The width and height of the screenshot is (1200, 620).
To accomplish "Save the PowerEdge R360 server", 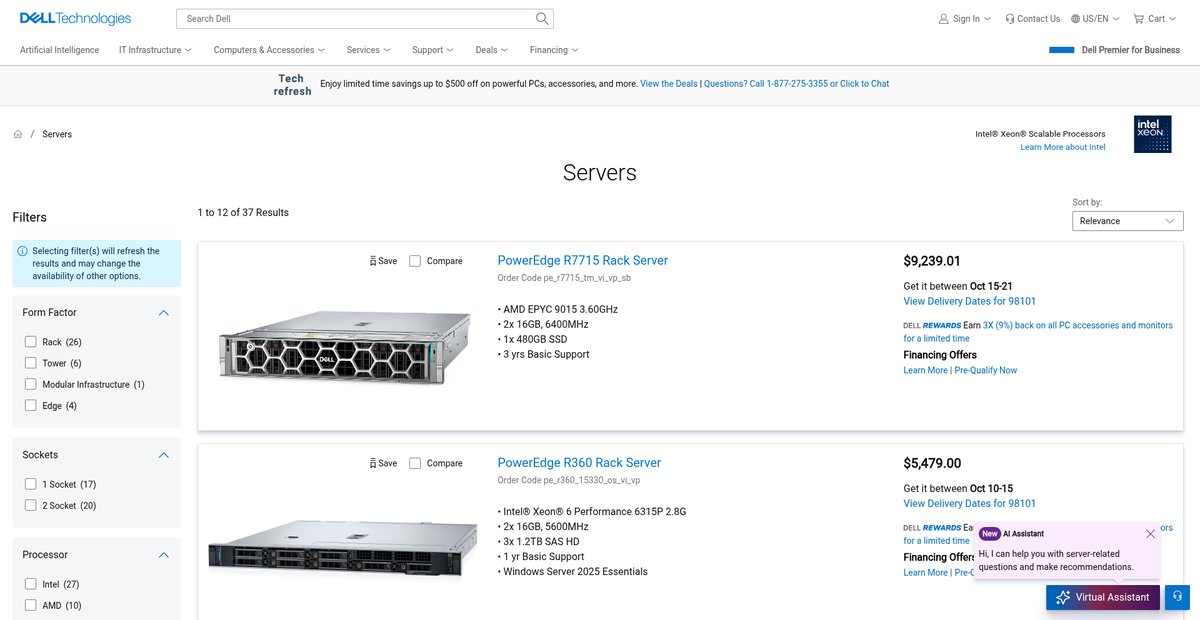I will click(383, 463).
